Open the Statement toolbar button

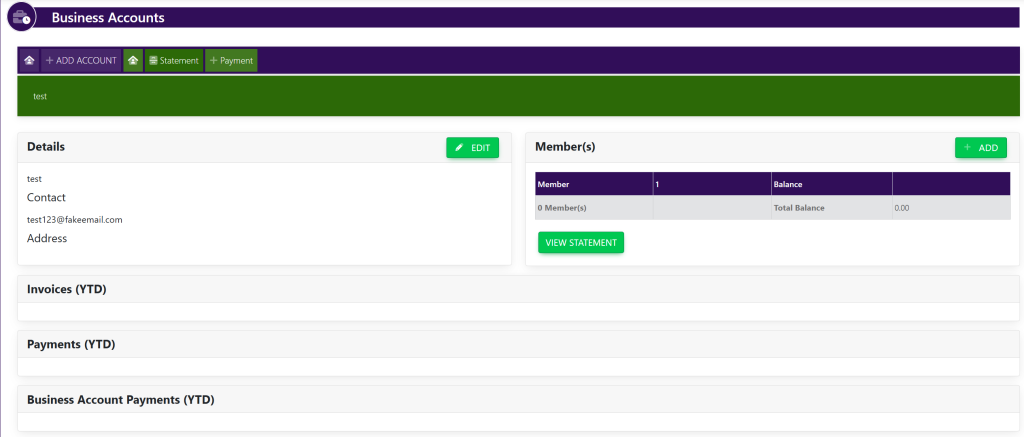pyautogui.click(x=174, y=61)
